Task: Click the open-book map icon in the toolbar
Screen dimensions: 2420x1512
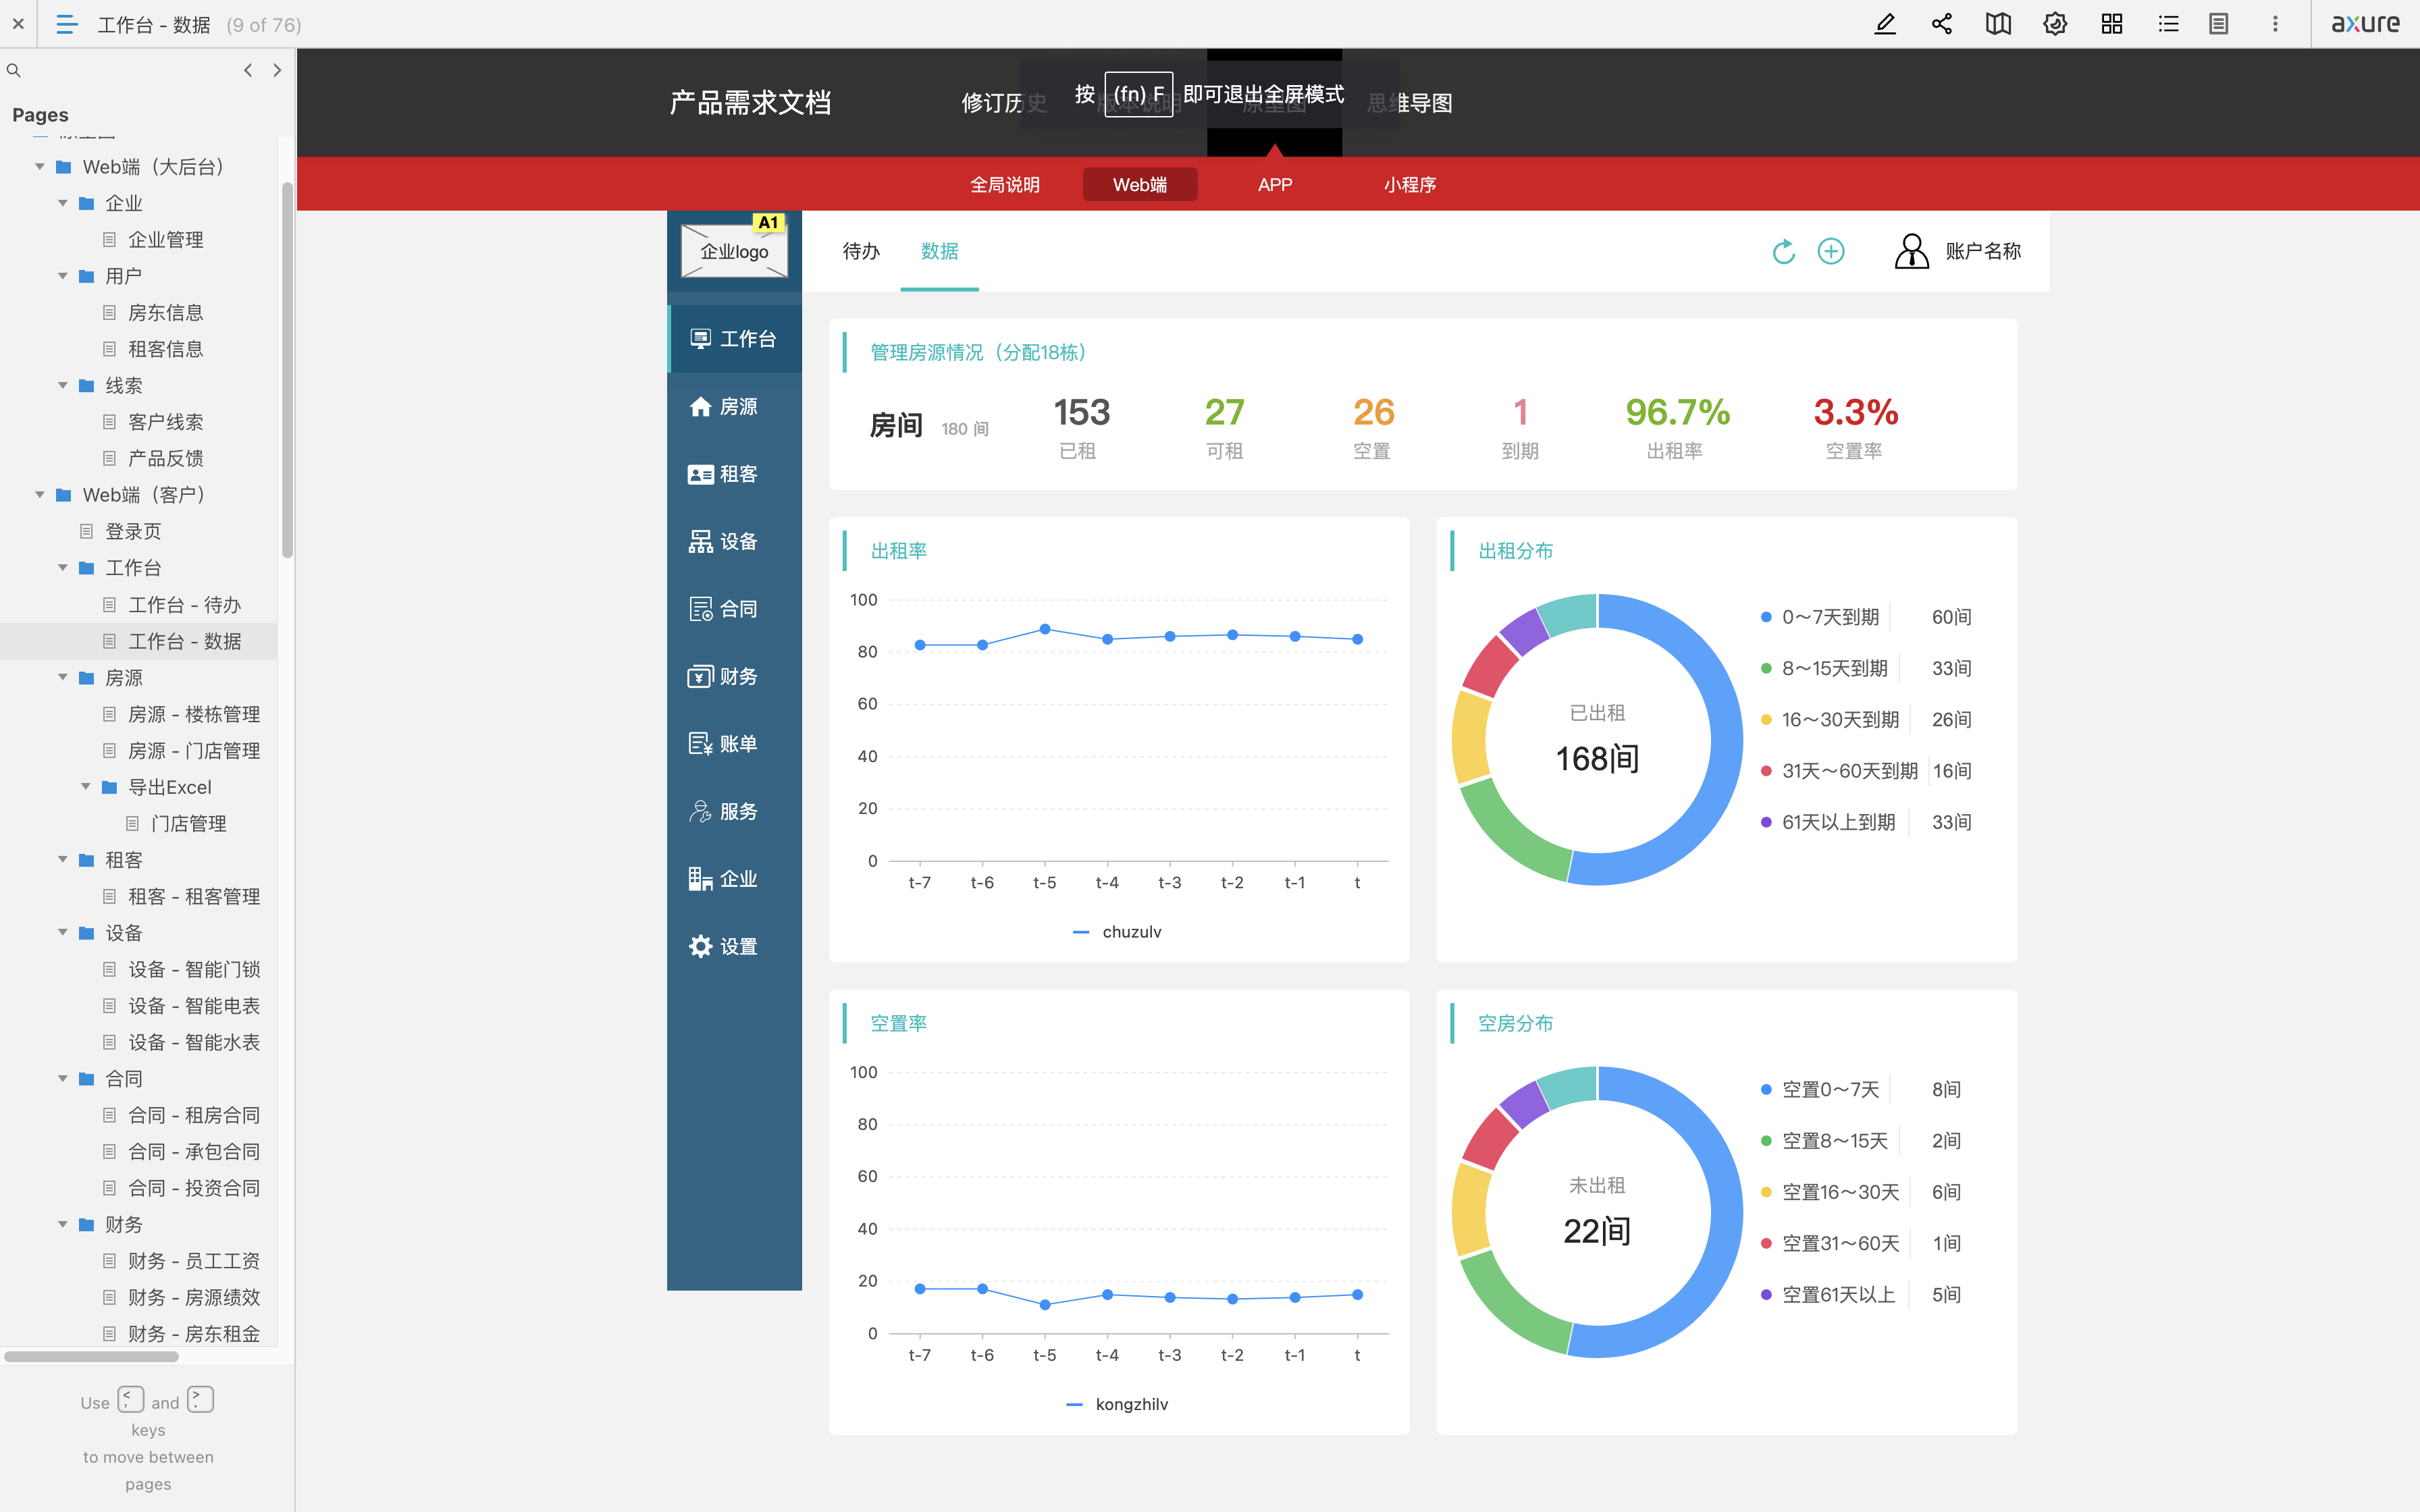Action: [1998, 24]
